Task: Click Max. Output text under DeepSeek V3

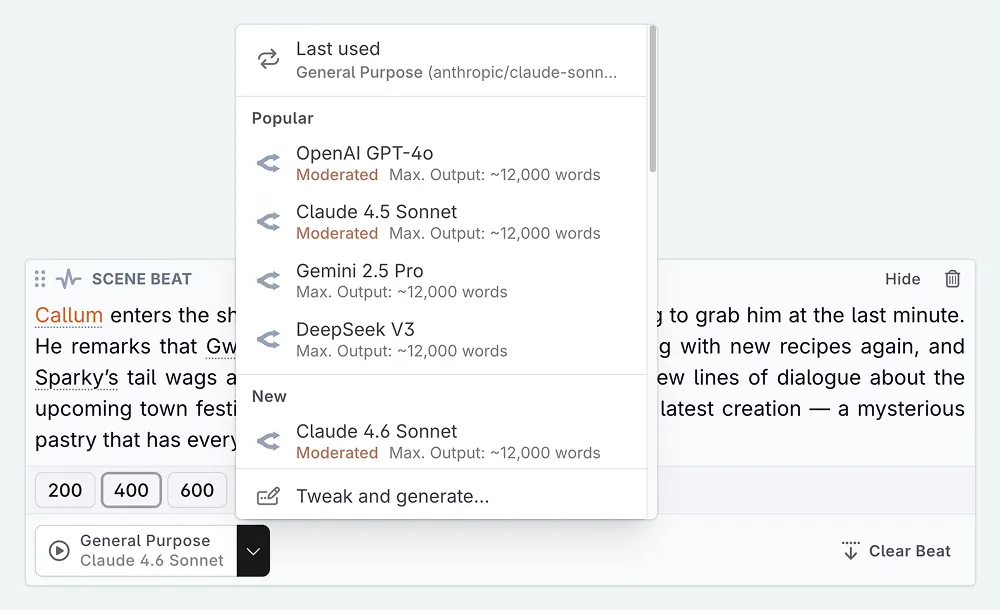Action: point(402,351)
